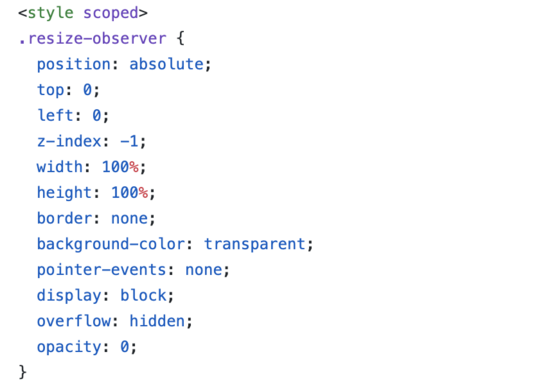
Task: Click the 100% value after height
Action: [129, 192]
